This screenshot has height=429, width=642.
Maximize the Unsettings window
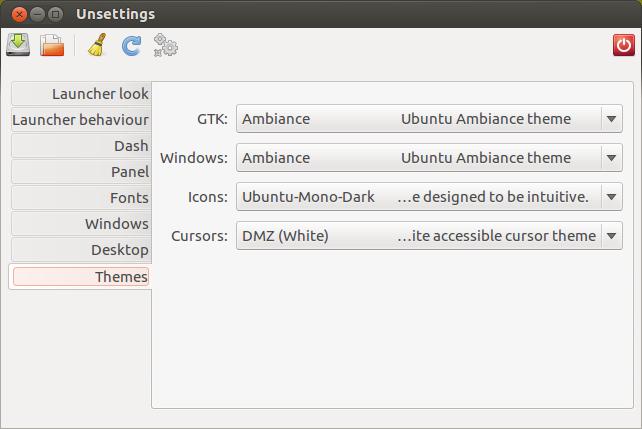tap(55, 14)
